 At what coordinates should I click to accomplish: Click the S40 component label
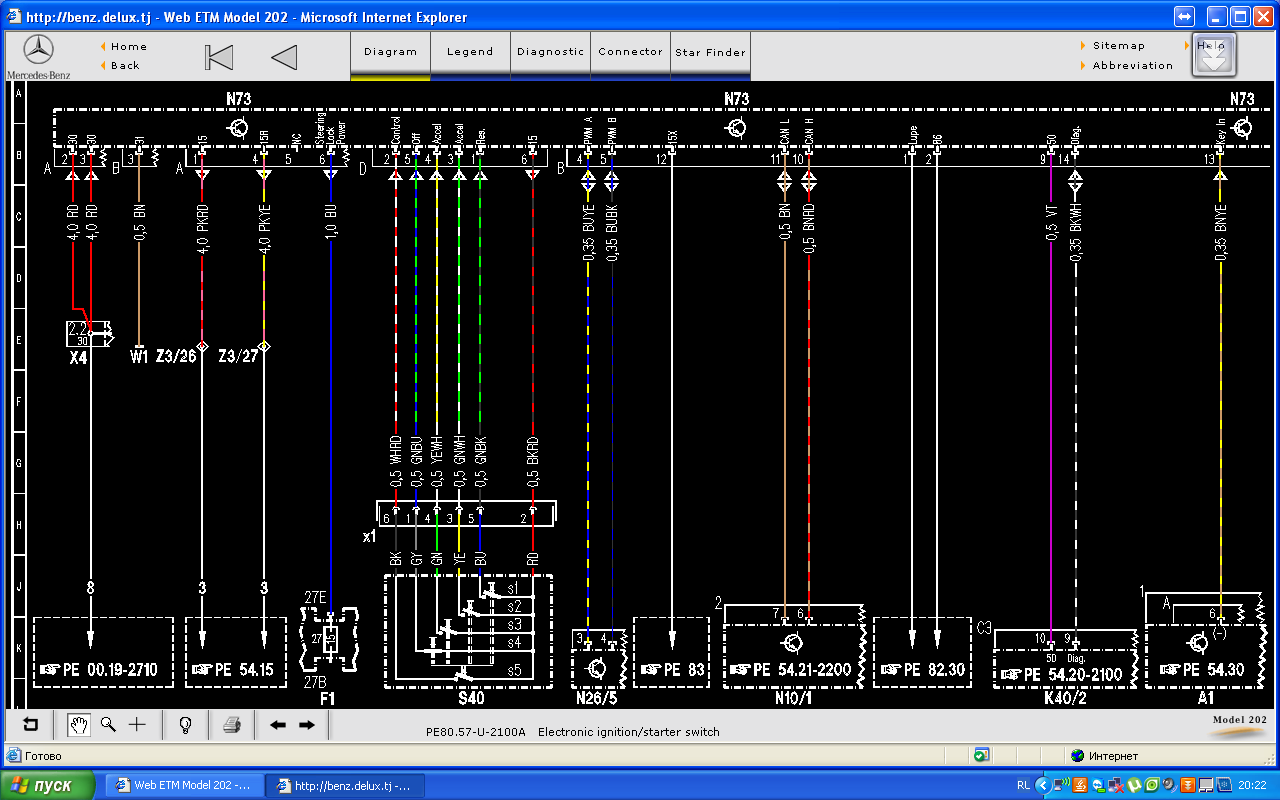click(469, 698)
